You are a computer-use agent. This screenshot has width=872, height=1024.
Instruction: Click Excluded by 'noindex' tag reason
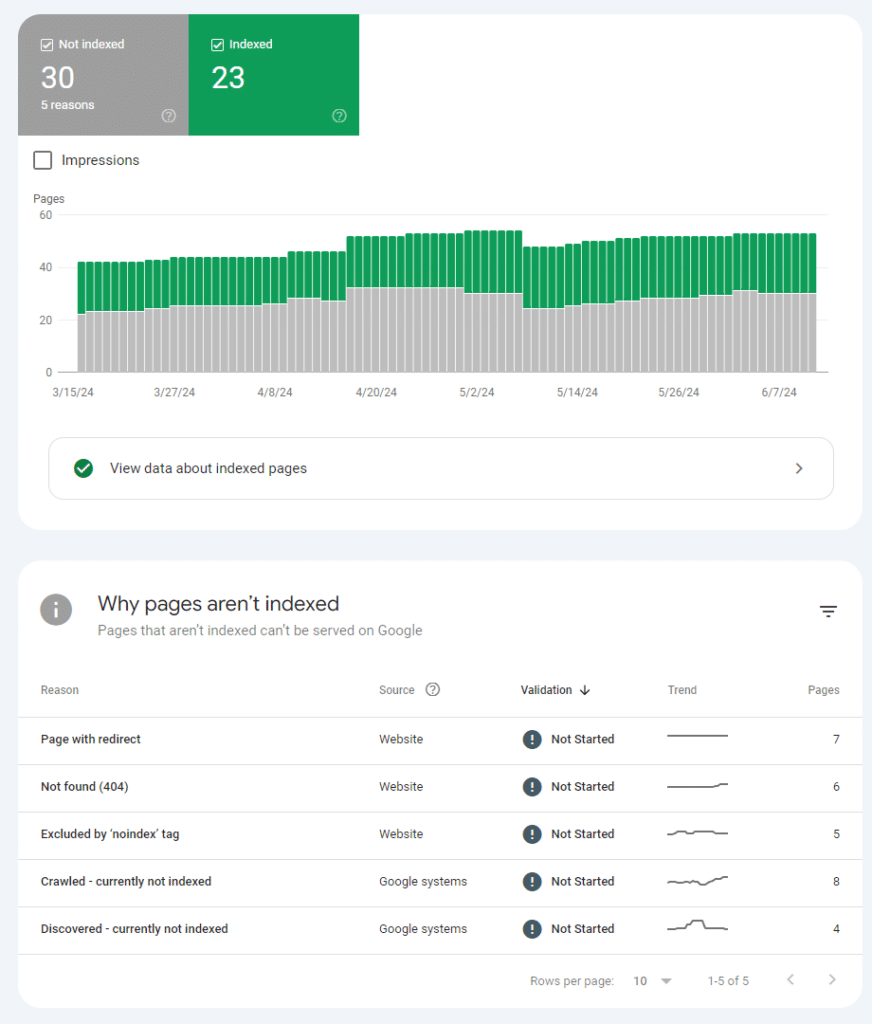tap(110, 834)
